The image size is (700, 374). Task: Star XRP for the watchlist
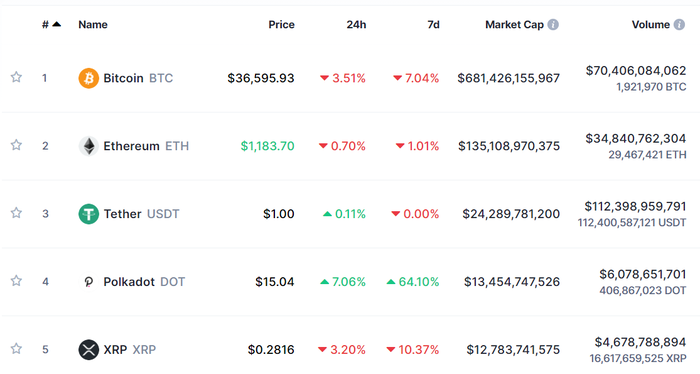tap(16, 349)
